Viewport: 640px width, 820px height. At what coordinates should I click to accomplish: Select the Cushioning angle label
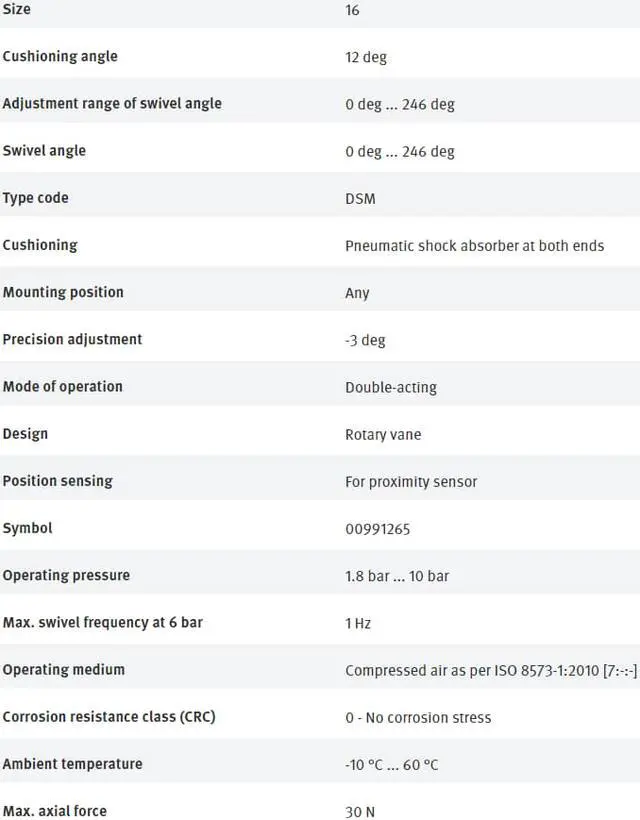pos(60,56)
